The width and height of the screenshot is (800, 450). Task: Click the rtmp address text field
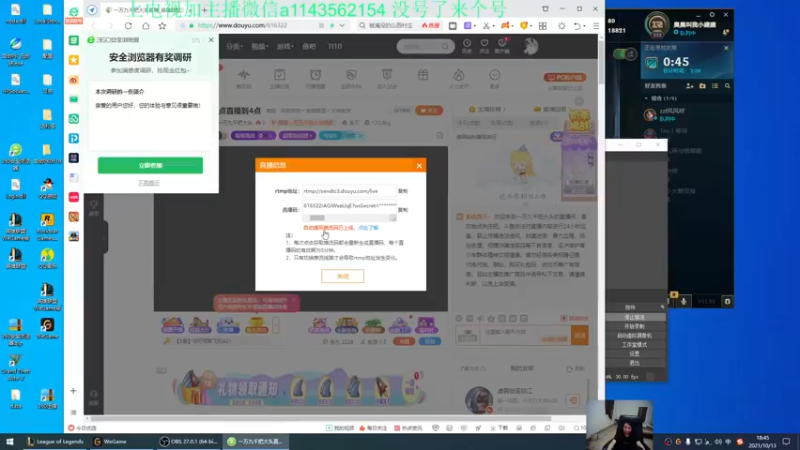click(349, 191)
